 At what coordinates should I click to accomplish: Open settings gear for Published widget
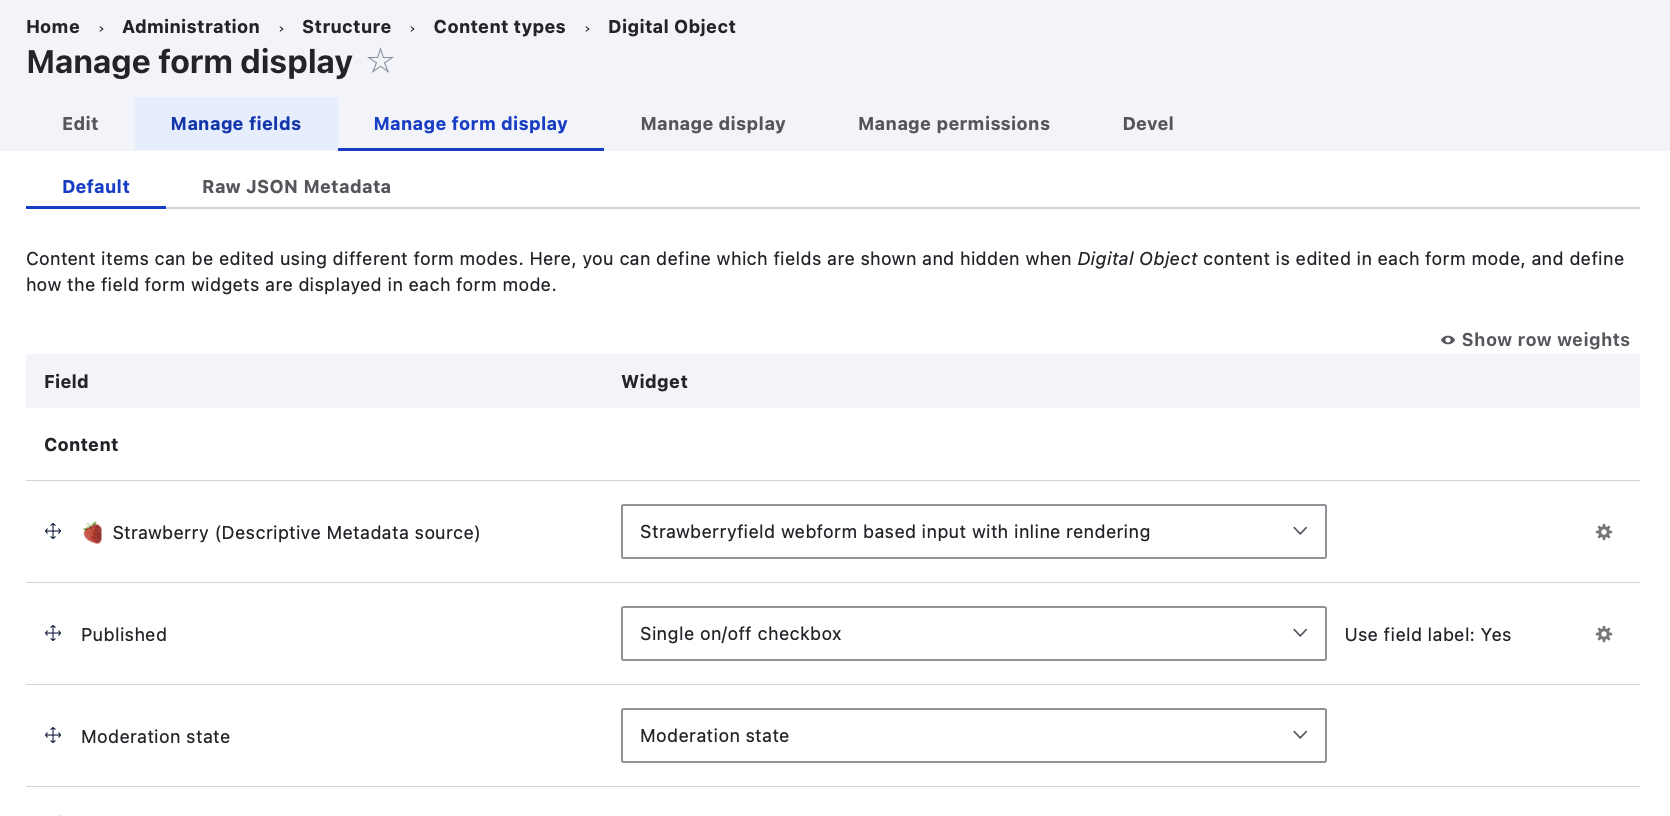pyautogui.click(x=1603, y=634)
